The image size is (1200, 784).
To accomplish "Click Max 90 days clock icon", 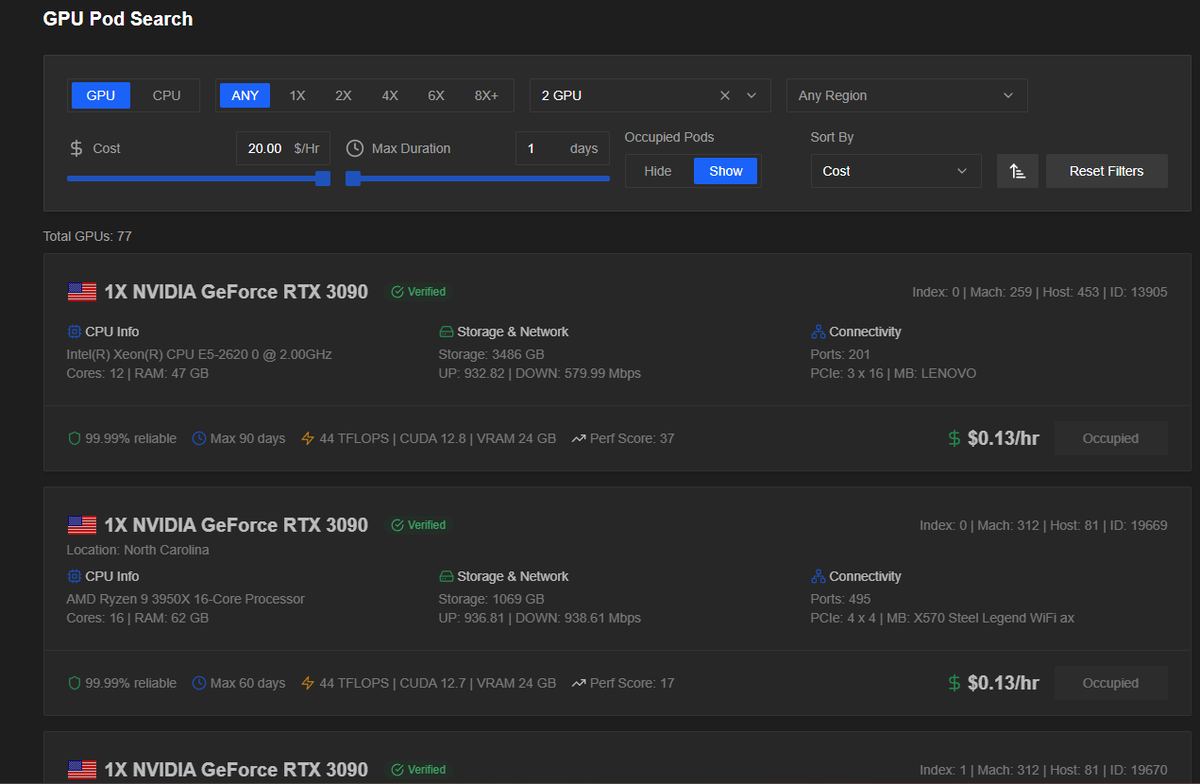I will (x=199, y=438).
